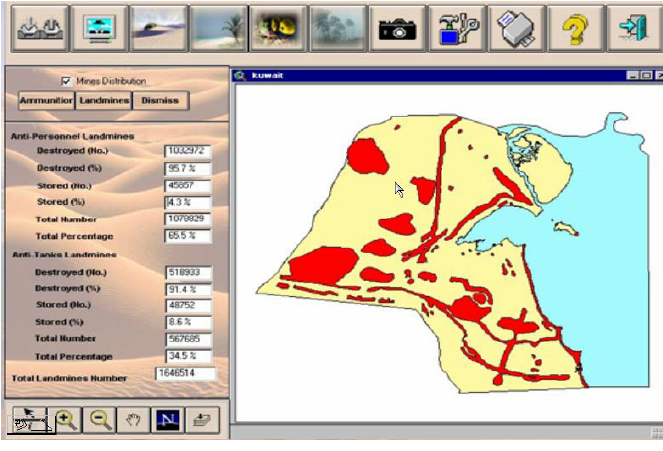
Task: Click the layers stack tool icon
Action: click(x=203, y=420)
